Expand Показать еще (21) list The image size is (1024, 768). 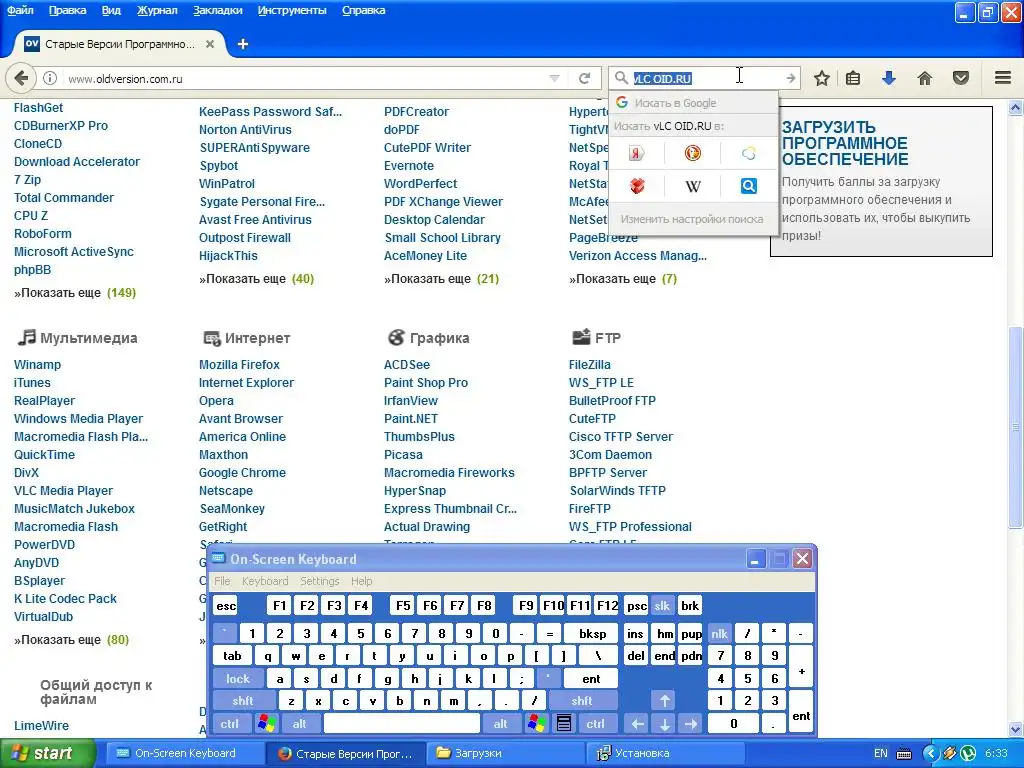pos(441,279)
